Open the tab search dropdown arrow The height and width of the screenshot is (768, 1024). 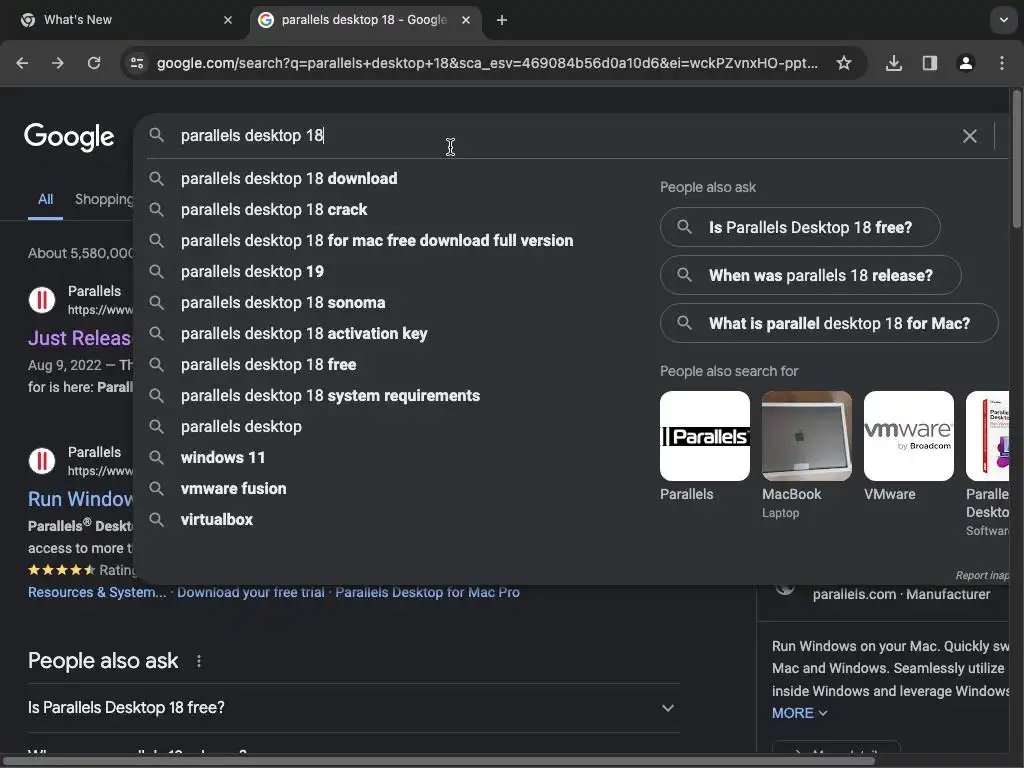coord(1004,20)
